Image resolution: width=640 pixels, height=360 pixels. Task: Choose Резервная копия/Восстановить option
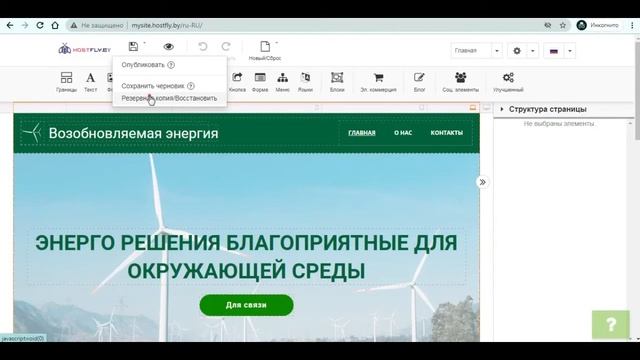click(x=169, y=98)
